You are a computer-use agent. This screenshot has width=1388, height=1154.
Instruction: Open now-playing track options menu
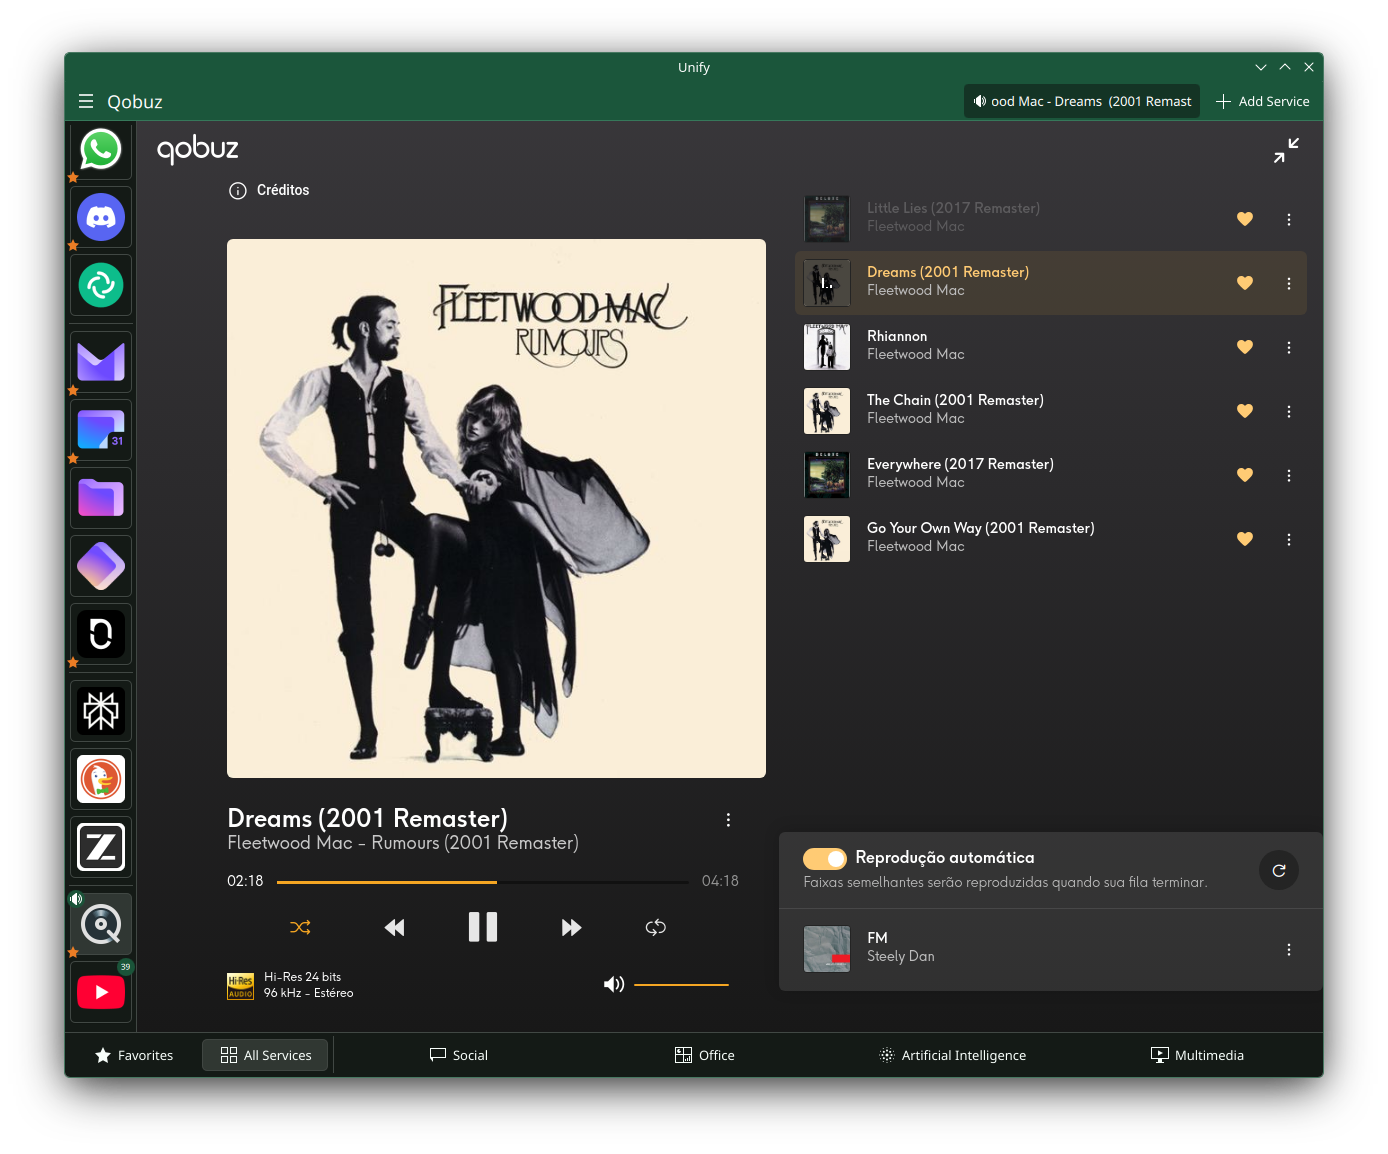pyautogui.click(x=728, y=820)
